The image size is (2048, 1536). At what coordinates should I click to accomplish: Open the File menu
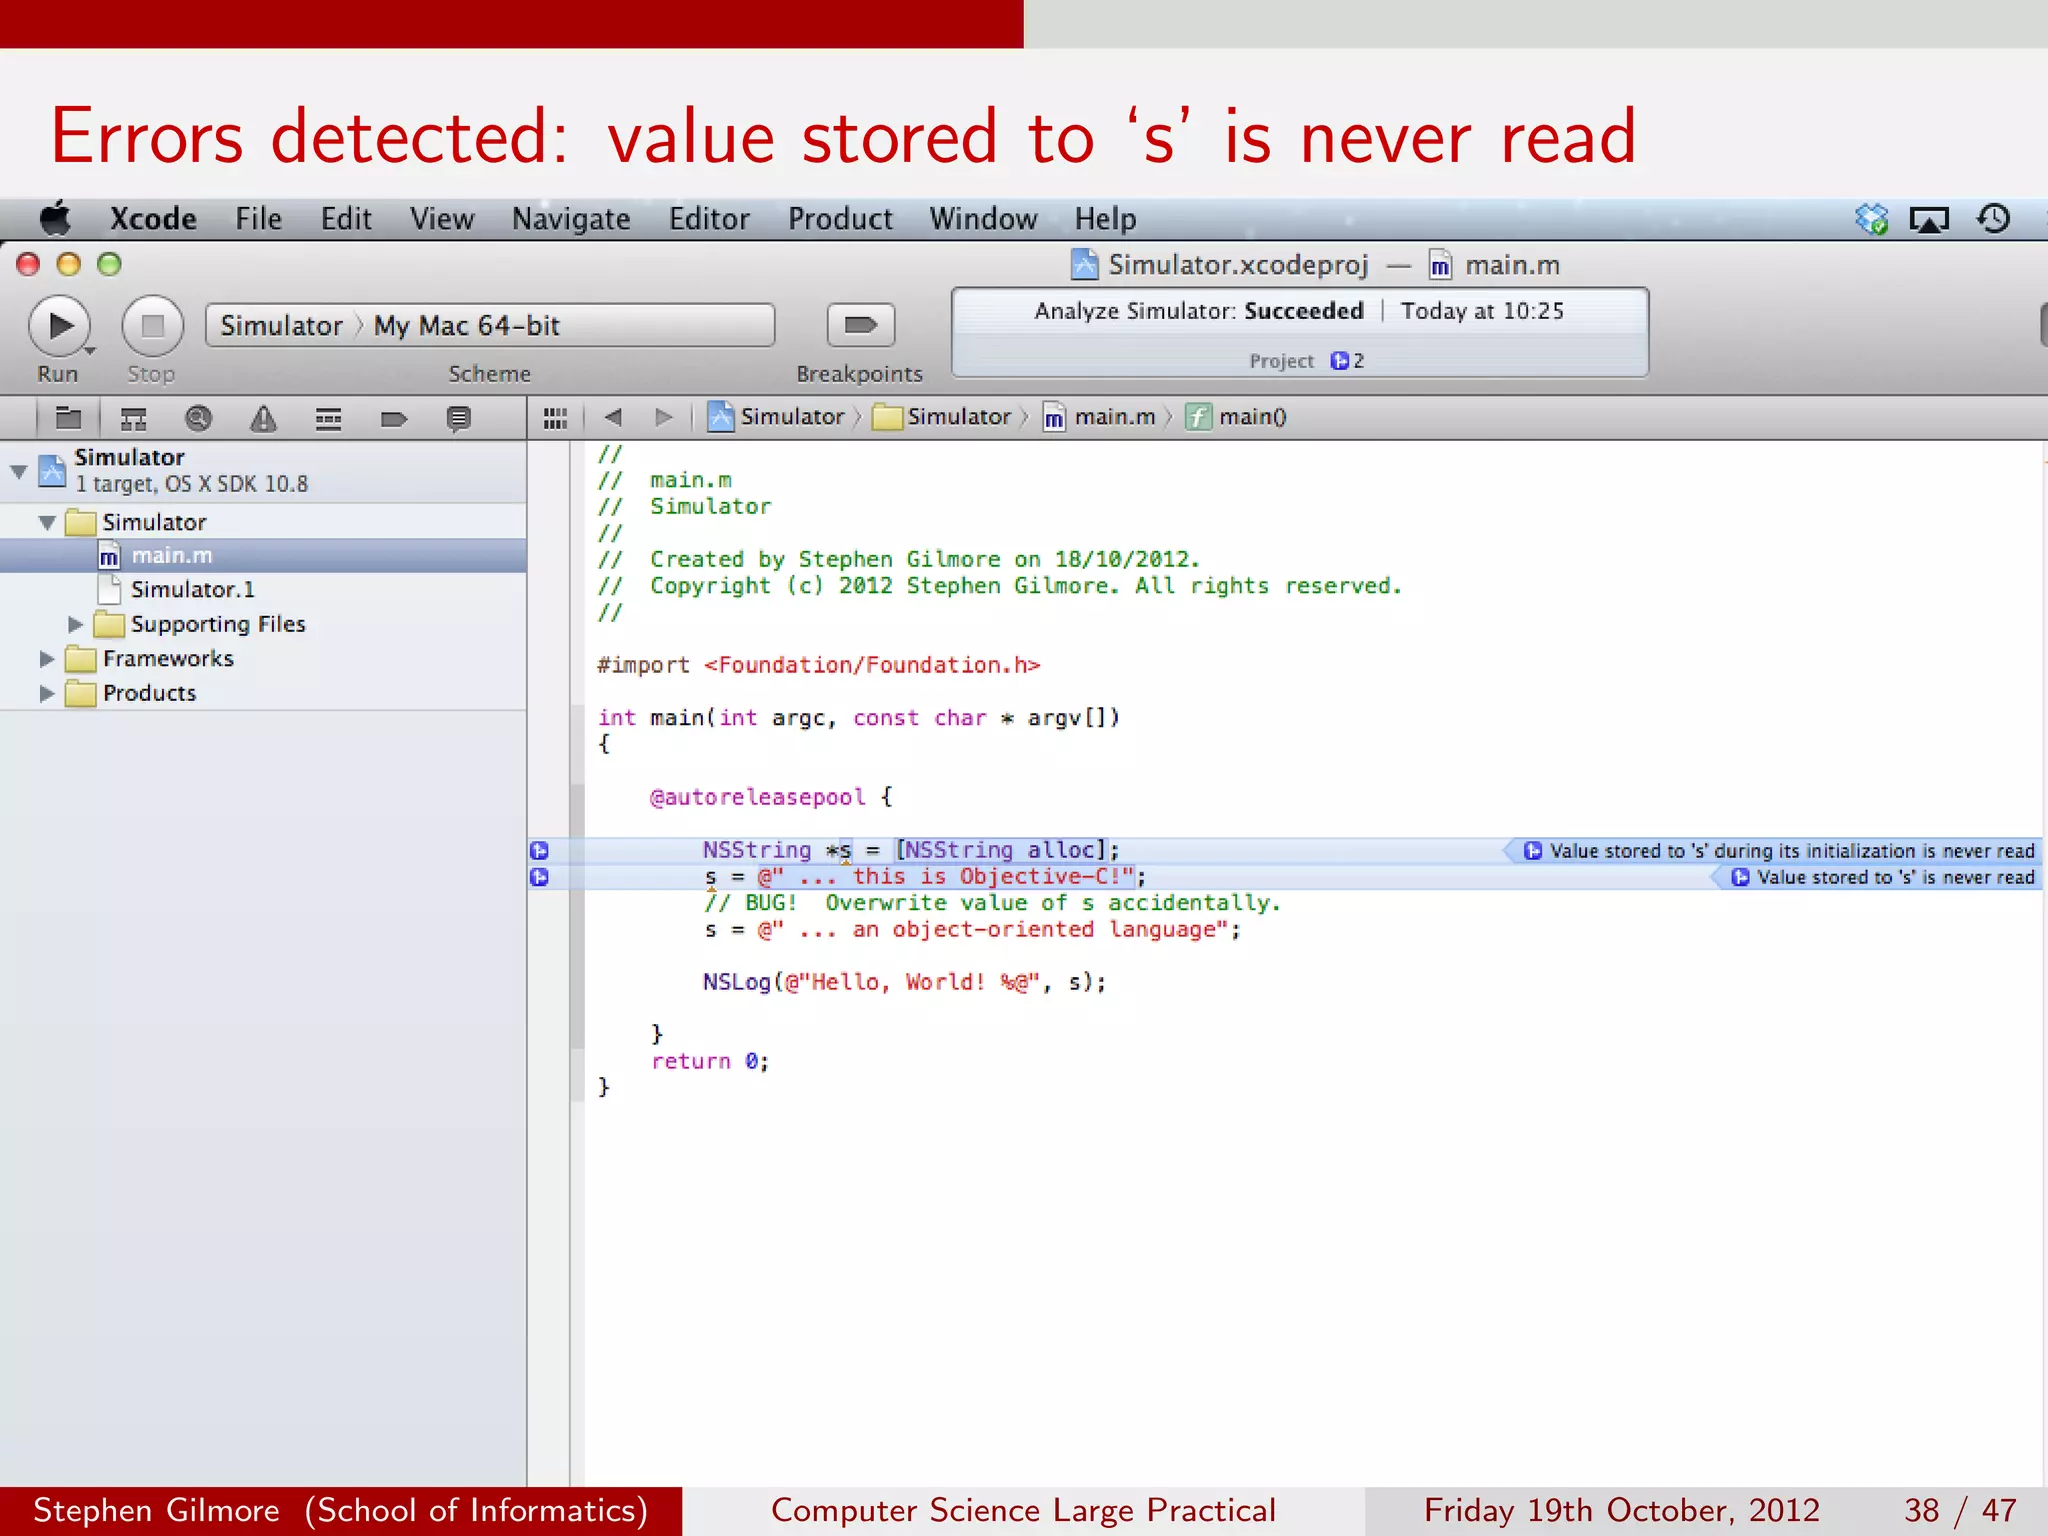[x=258, y=219]
